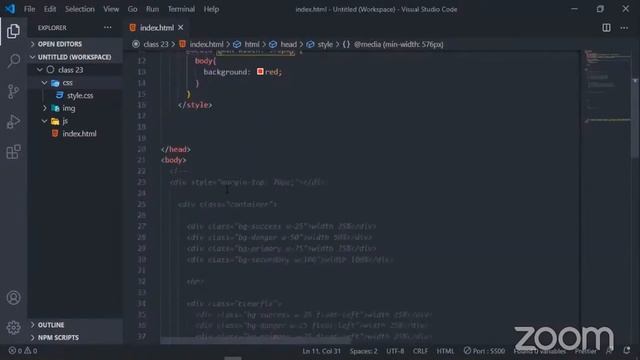
Task: Click the VS Code logo icon
Action: pos(10,9)
